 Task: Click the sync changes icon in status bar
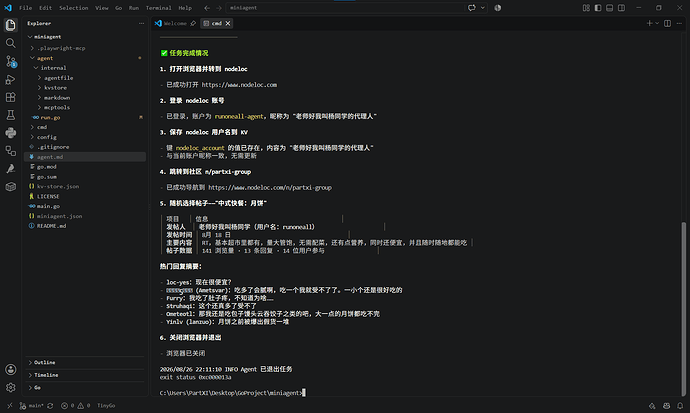(x=50, y=406)
